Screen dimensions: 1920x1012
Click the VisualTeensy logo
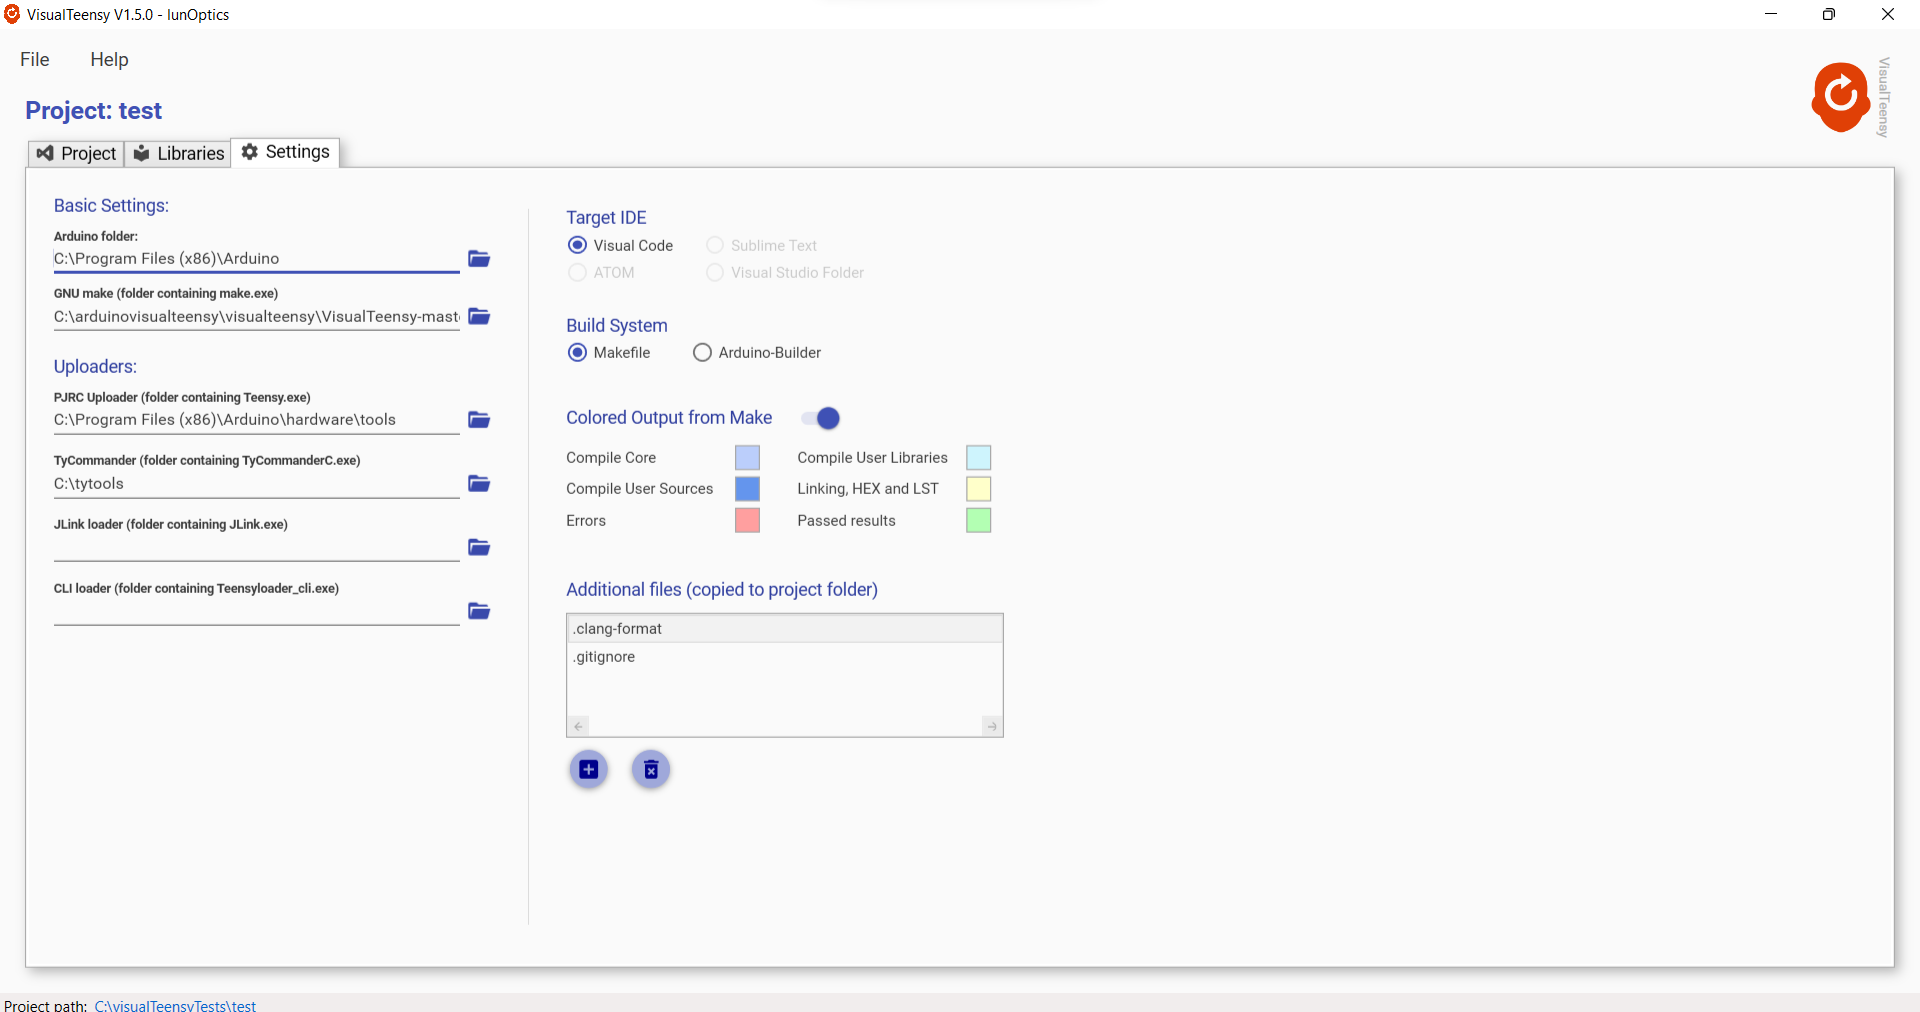click(x=1841, y=97)
